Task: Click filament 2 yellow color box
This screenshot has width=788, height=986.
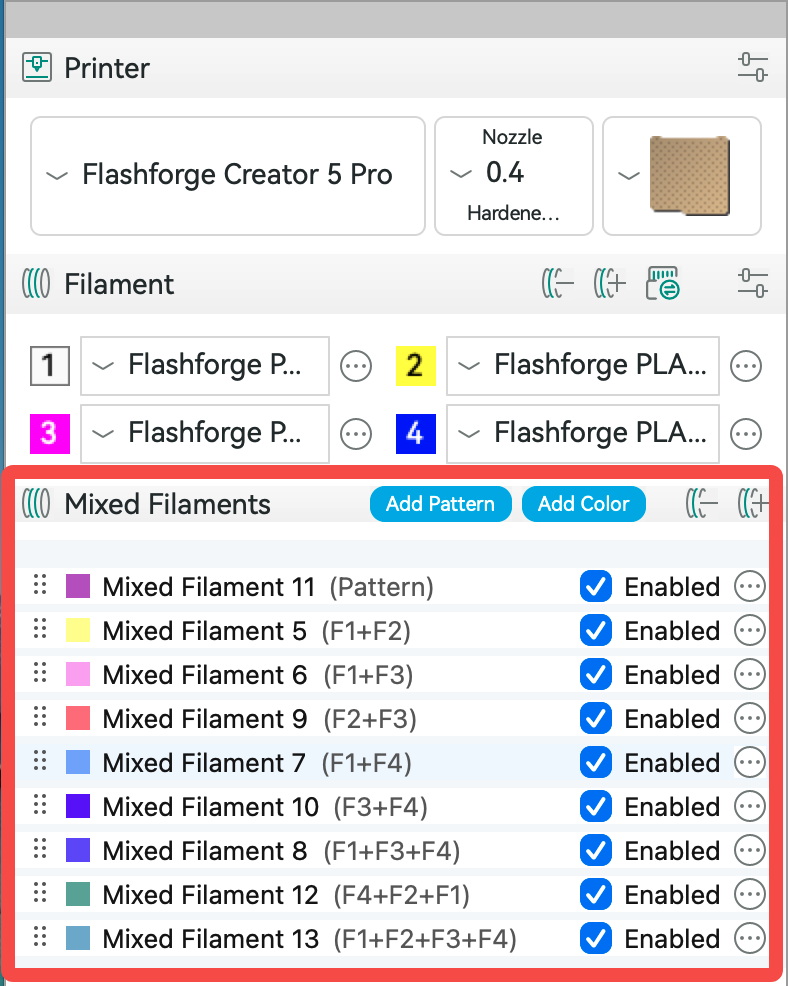Action: pyautogui.click(x=416, y=365)
